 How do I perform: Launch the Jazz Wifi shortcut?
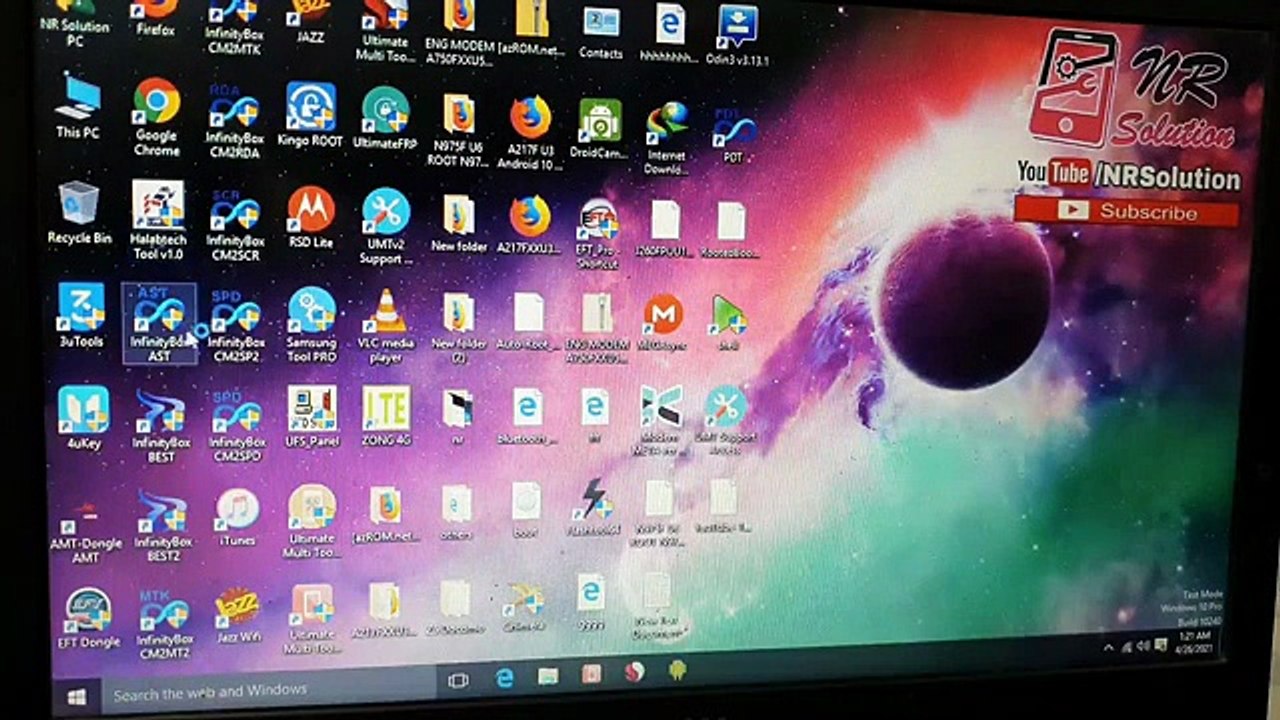(238, 616)
